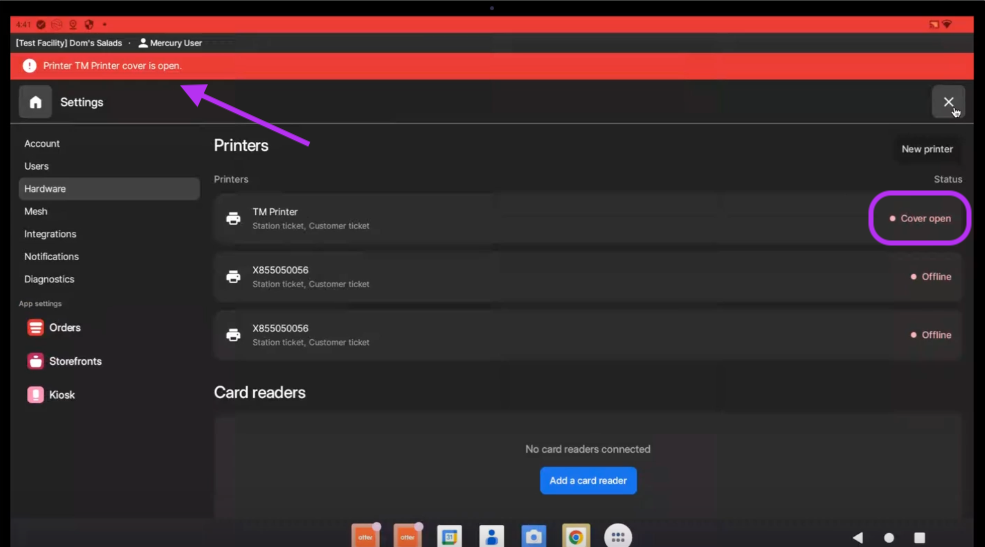Switch to the Mesh settings section
985x547 pixels.
(x=36, y=211)
